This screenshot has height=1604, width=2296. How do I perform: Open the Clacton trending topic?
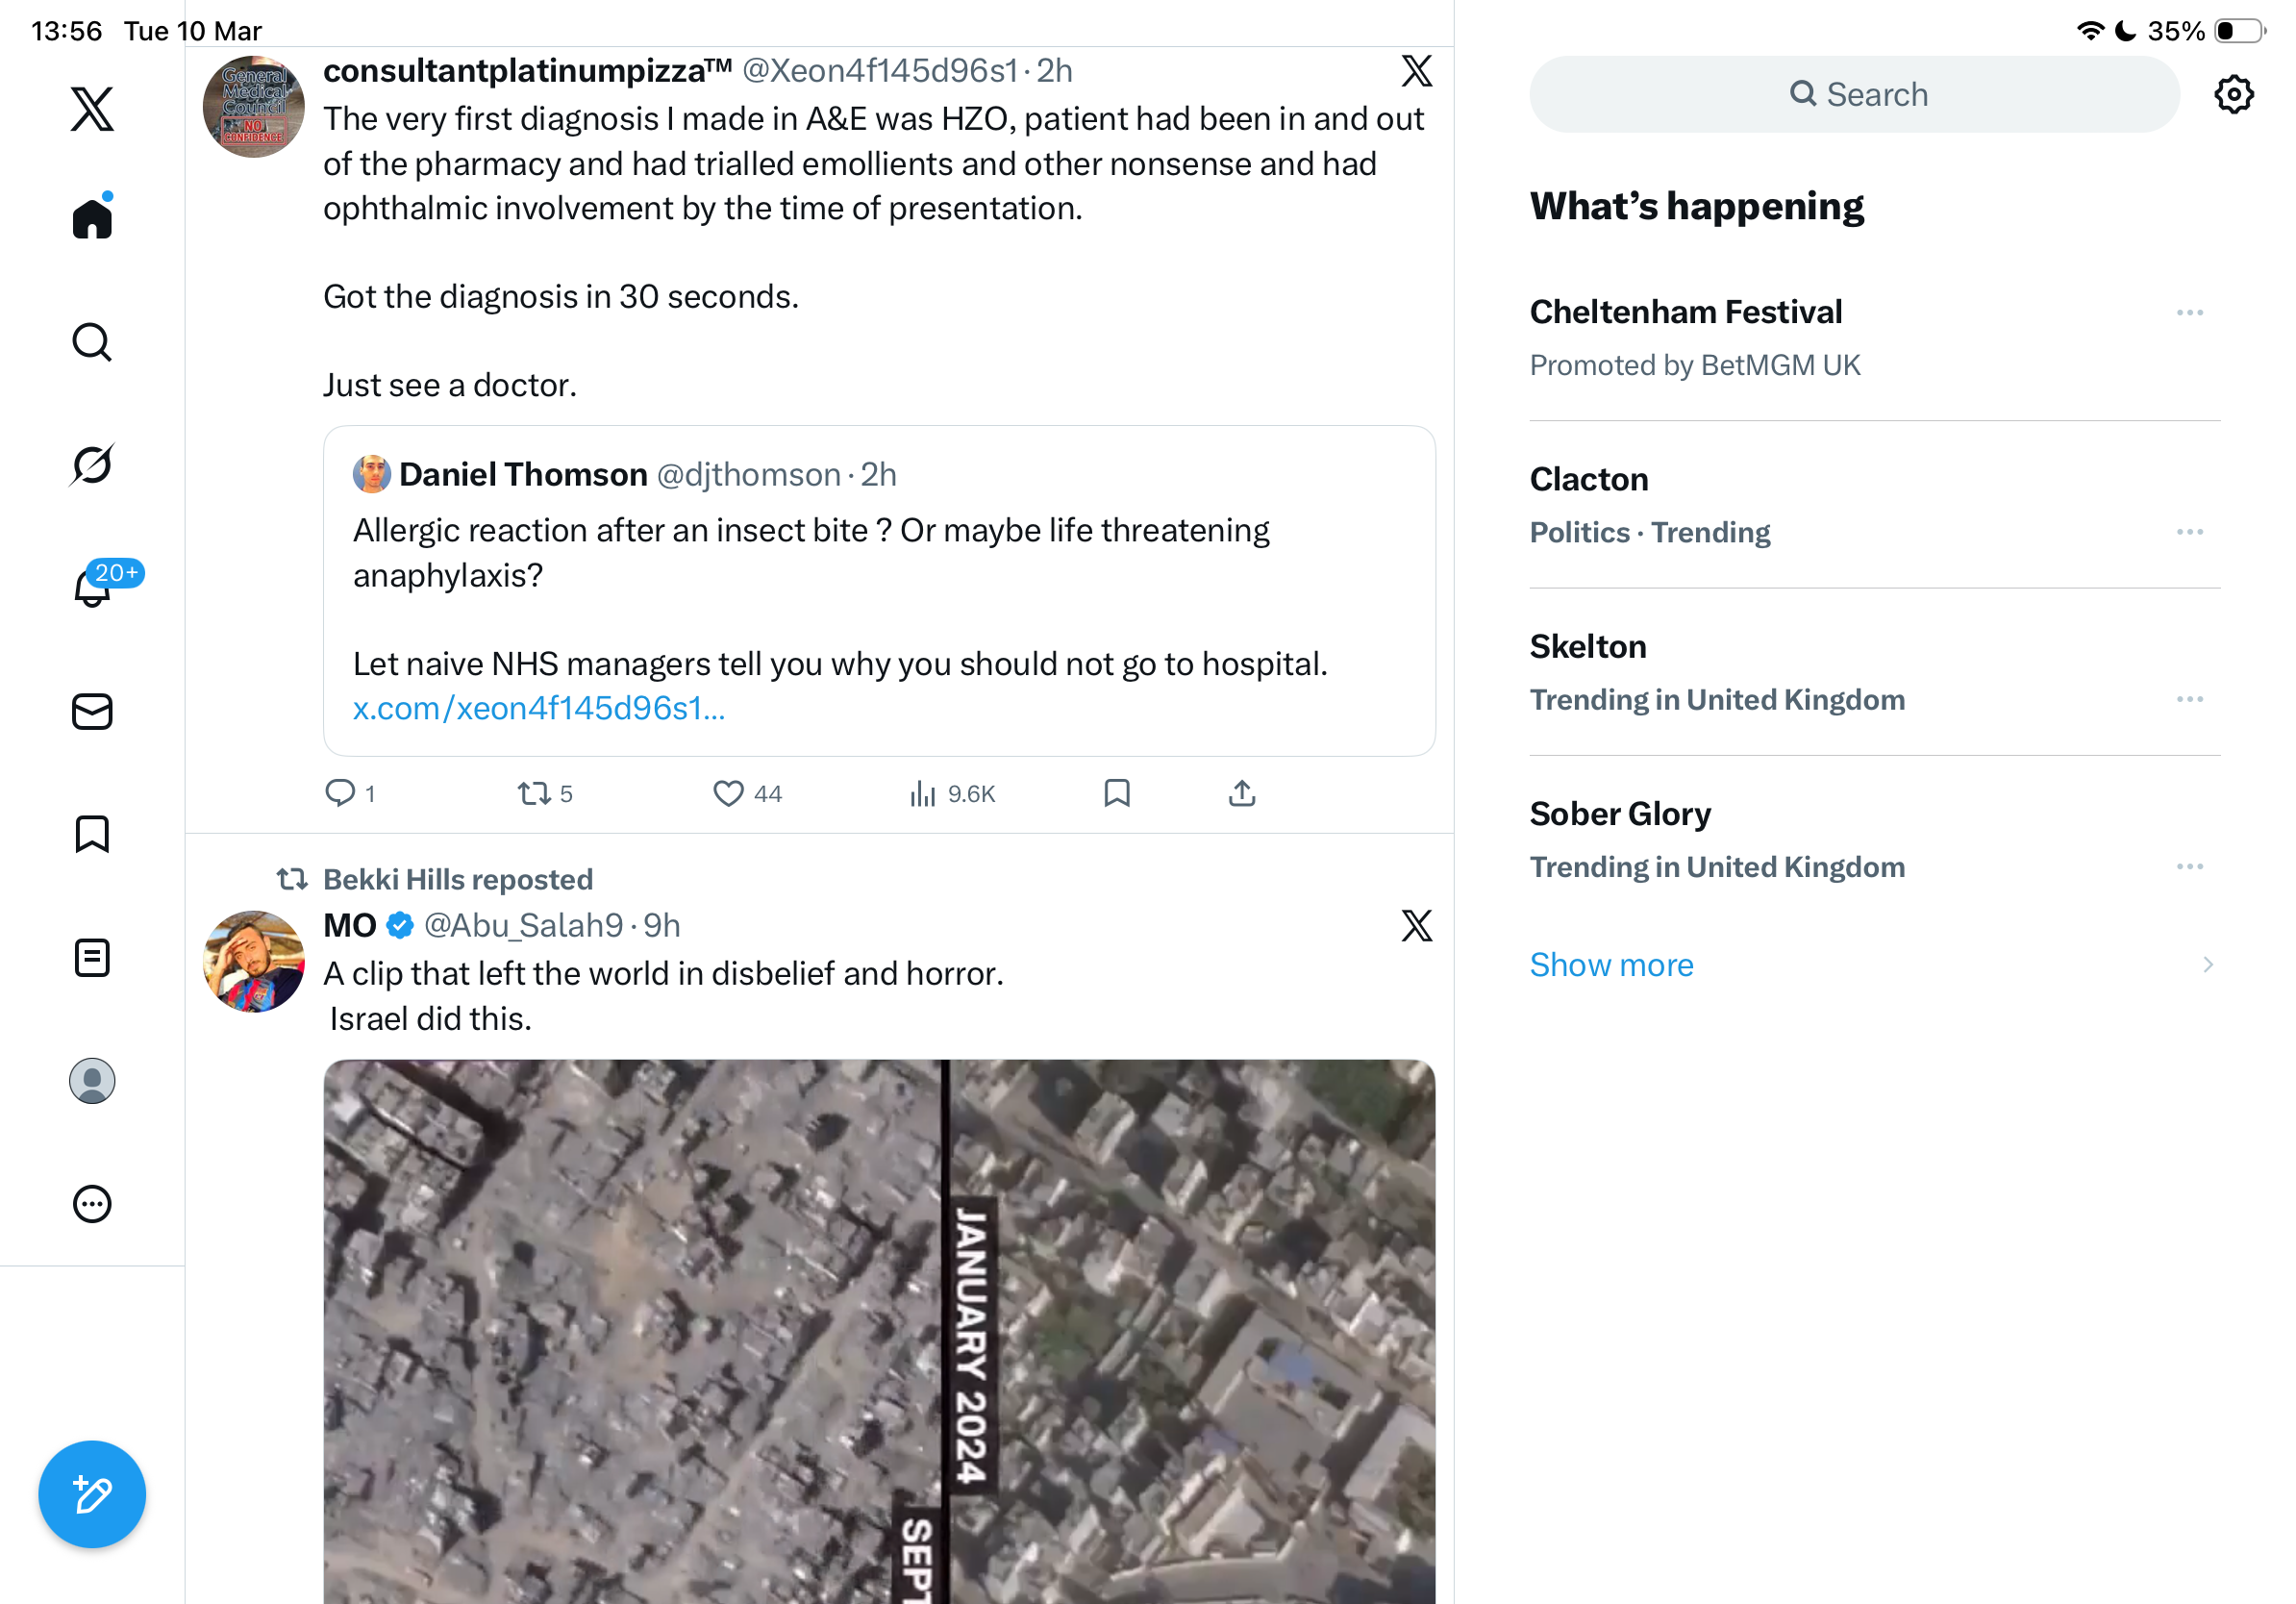(1873, 504)
